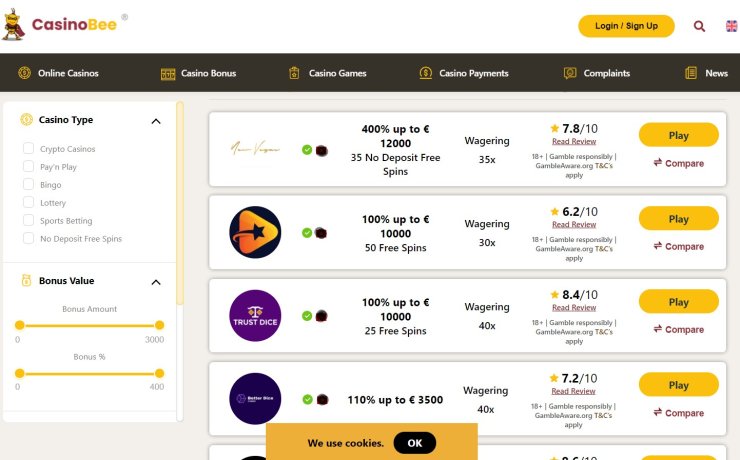Enable the Lottery filter checkbox
The height and width of the screenshot is (460, 740).
28,202
